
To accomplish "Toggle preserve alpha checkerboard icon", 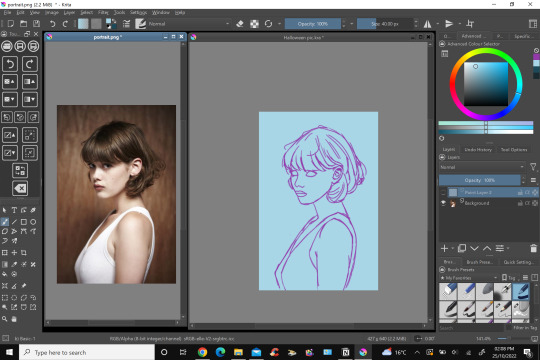I will click(254, 23).
